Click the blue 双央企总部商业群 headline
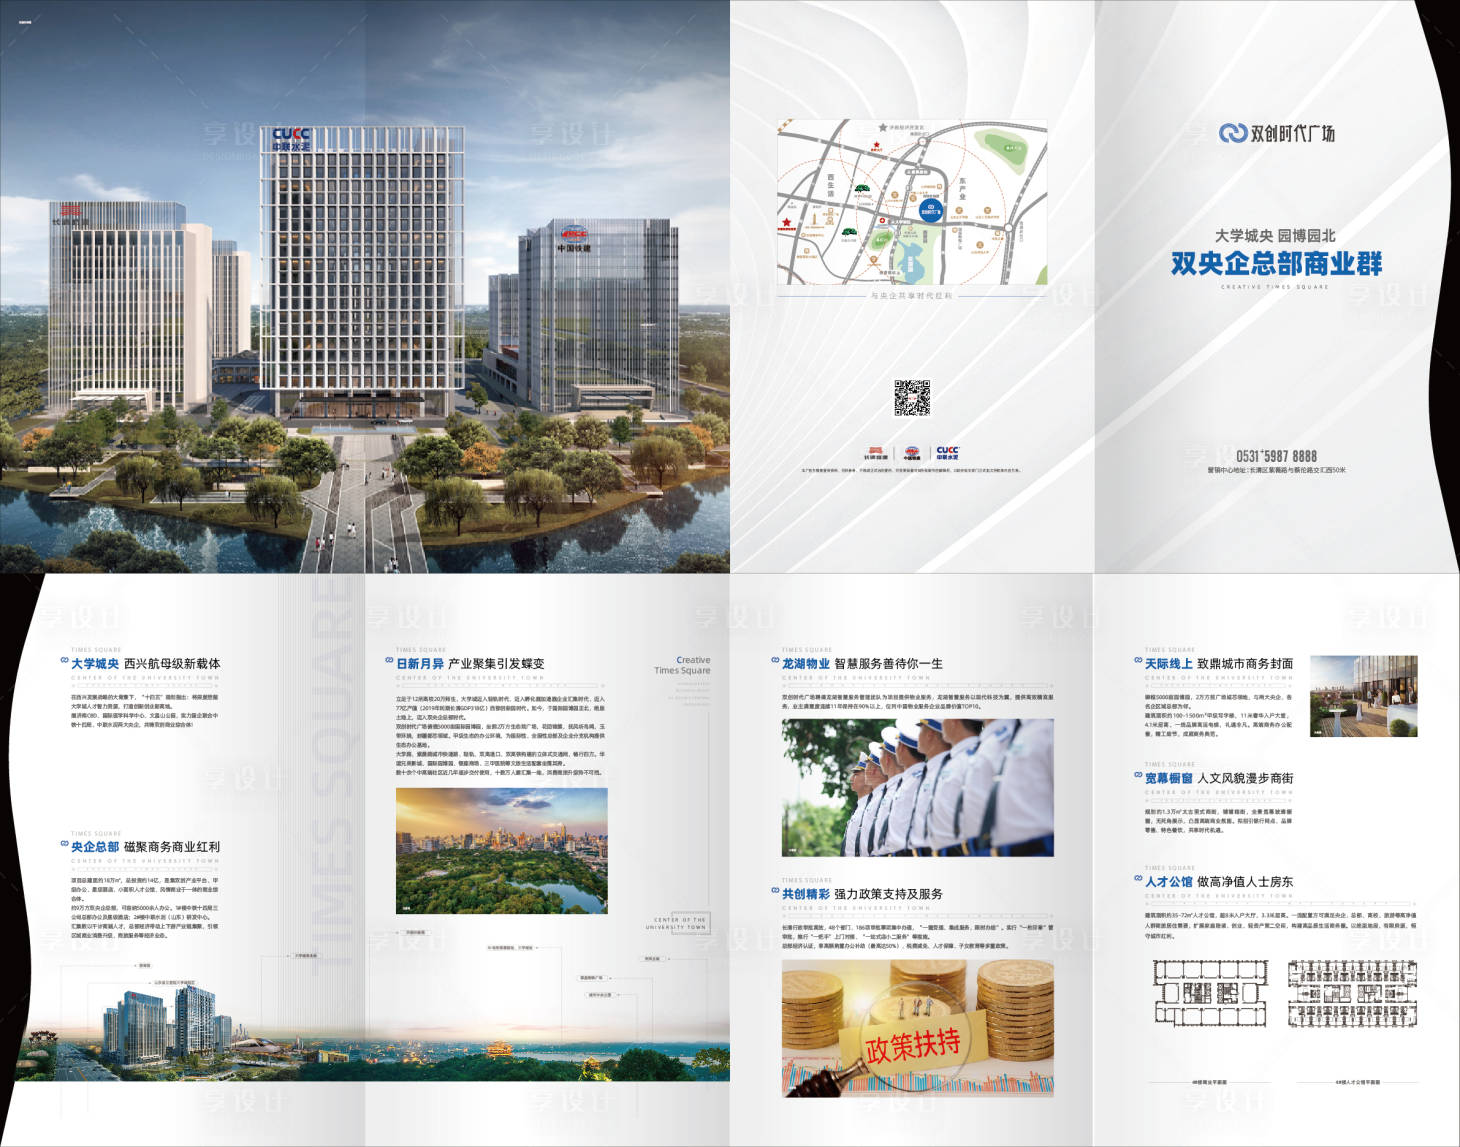1460x1147 pixels. coord(1276,264)
